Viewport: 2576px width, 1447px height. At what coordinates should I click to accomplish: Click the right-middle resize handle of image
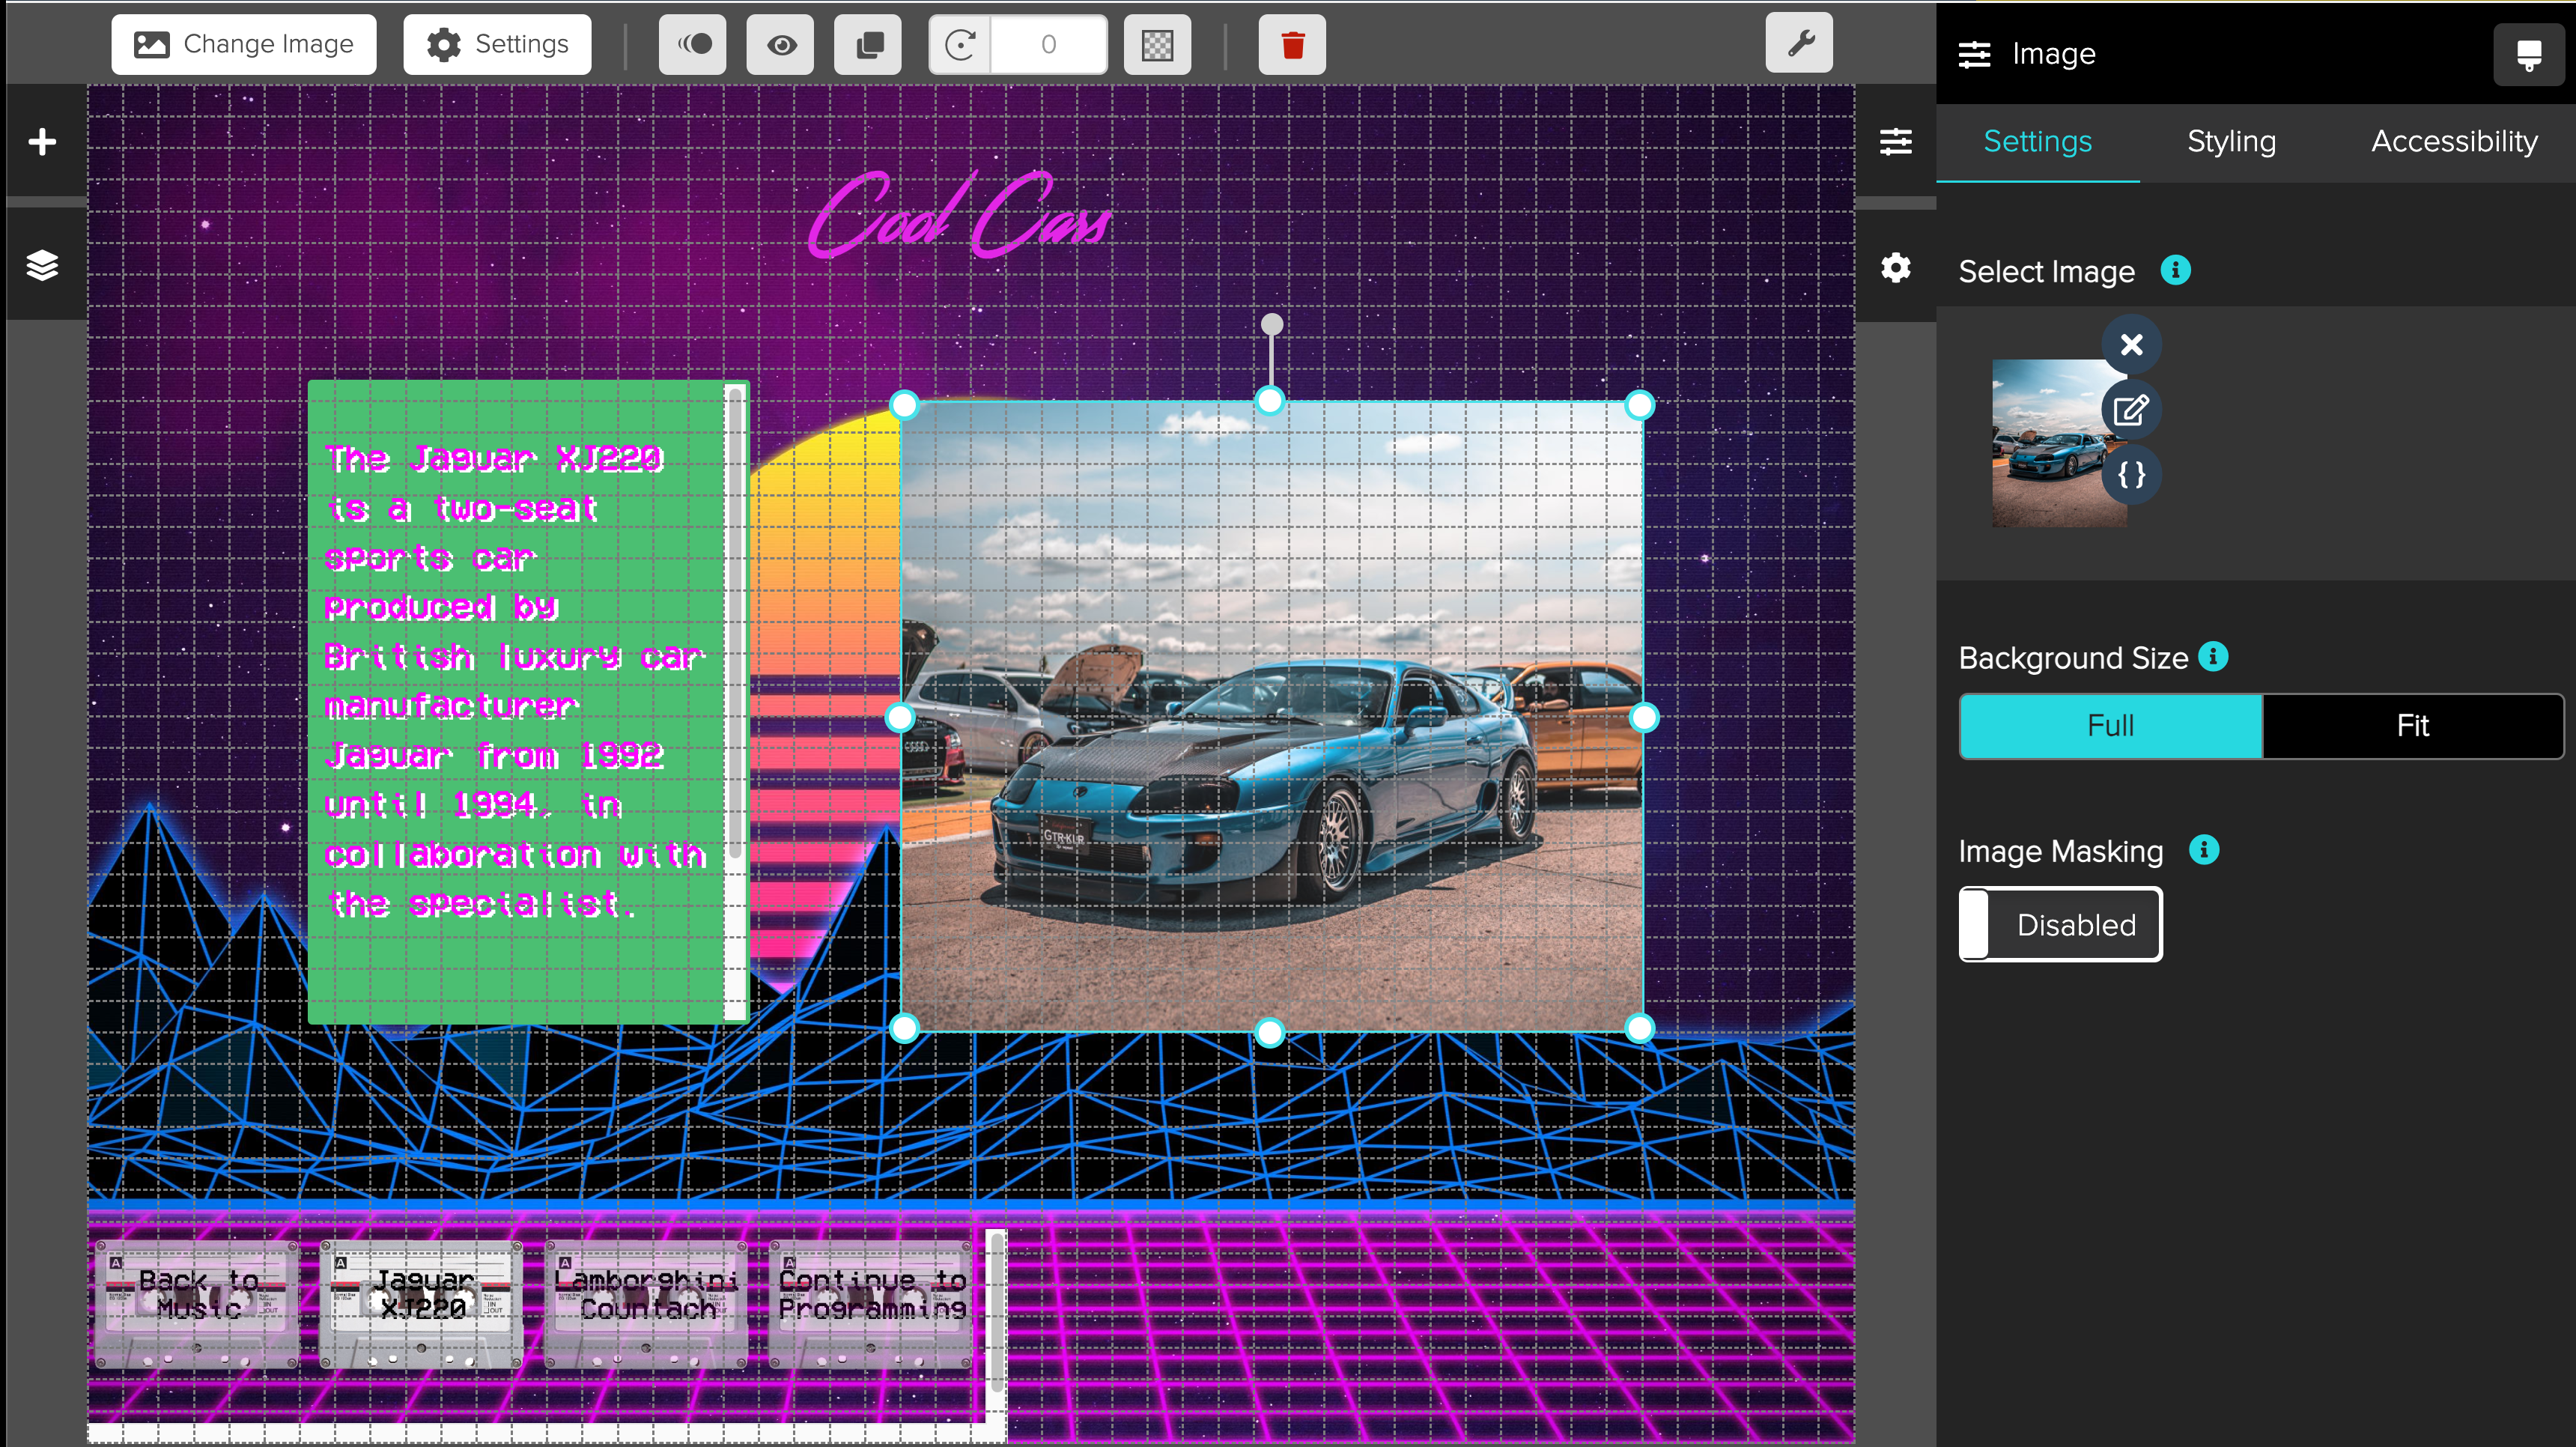1643,717
